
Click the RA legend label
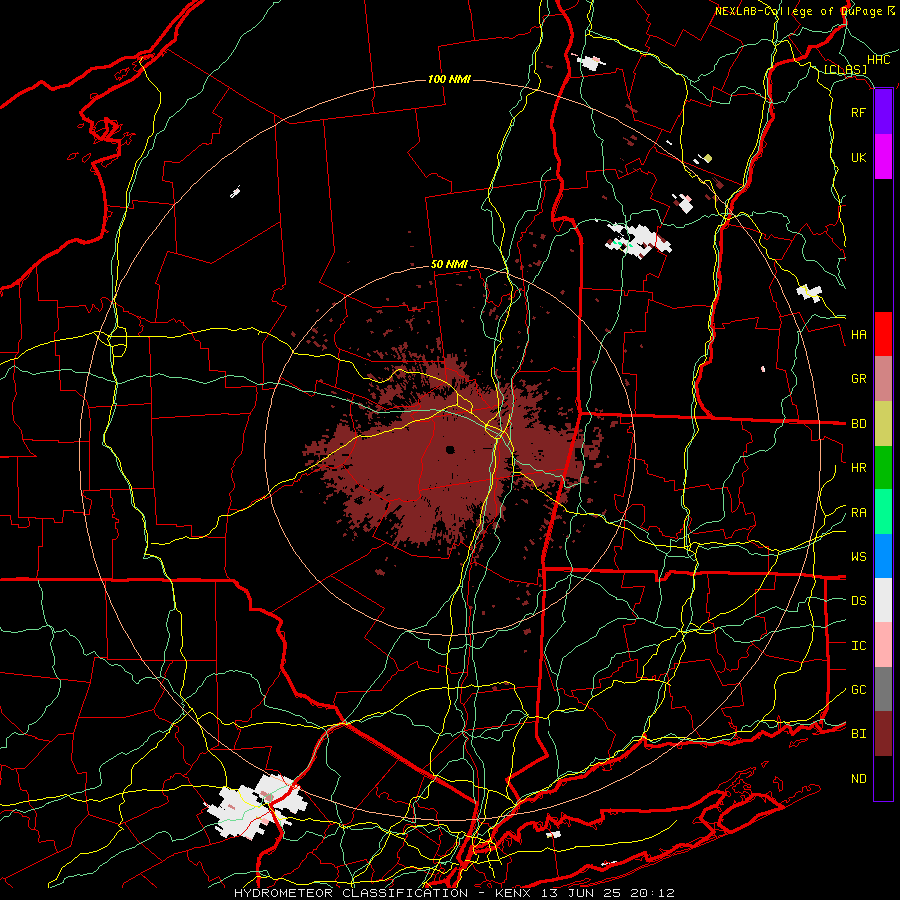pos(859,513)
